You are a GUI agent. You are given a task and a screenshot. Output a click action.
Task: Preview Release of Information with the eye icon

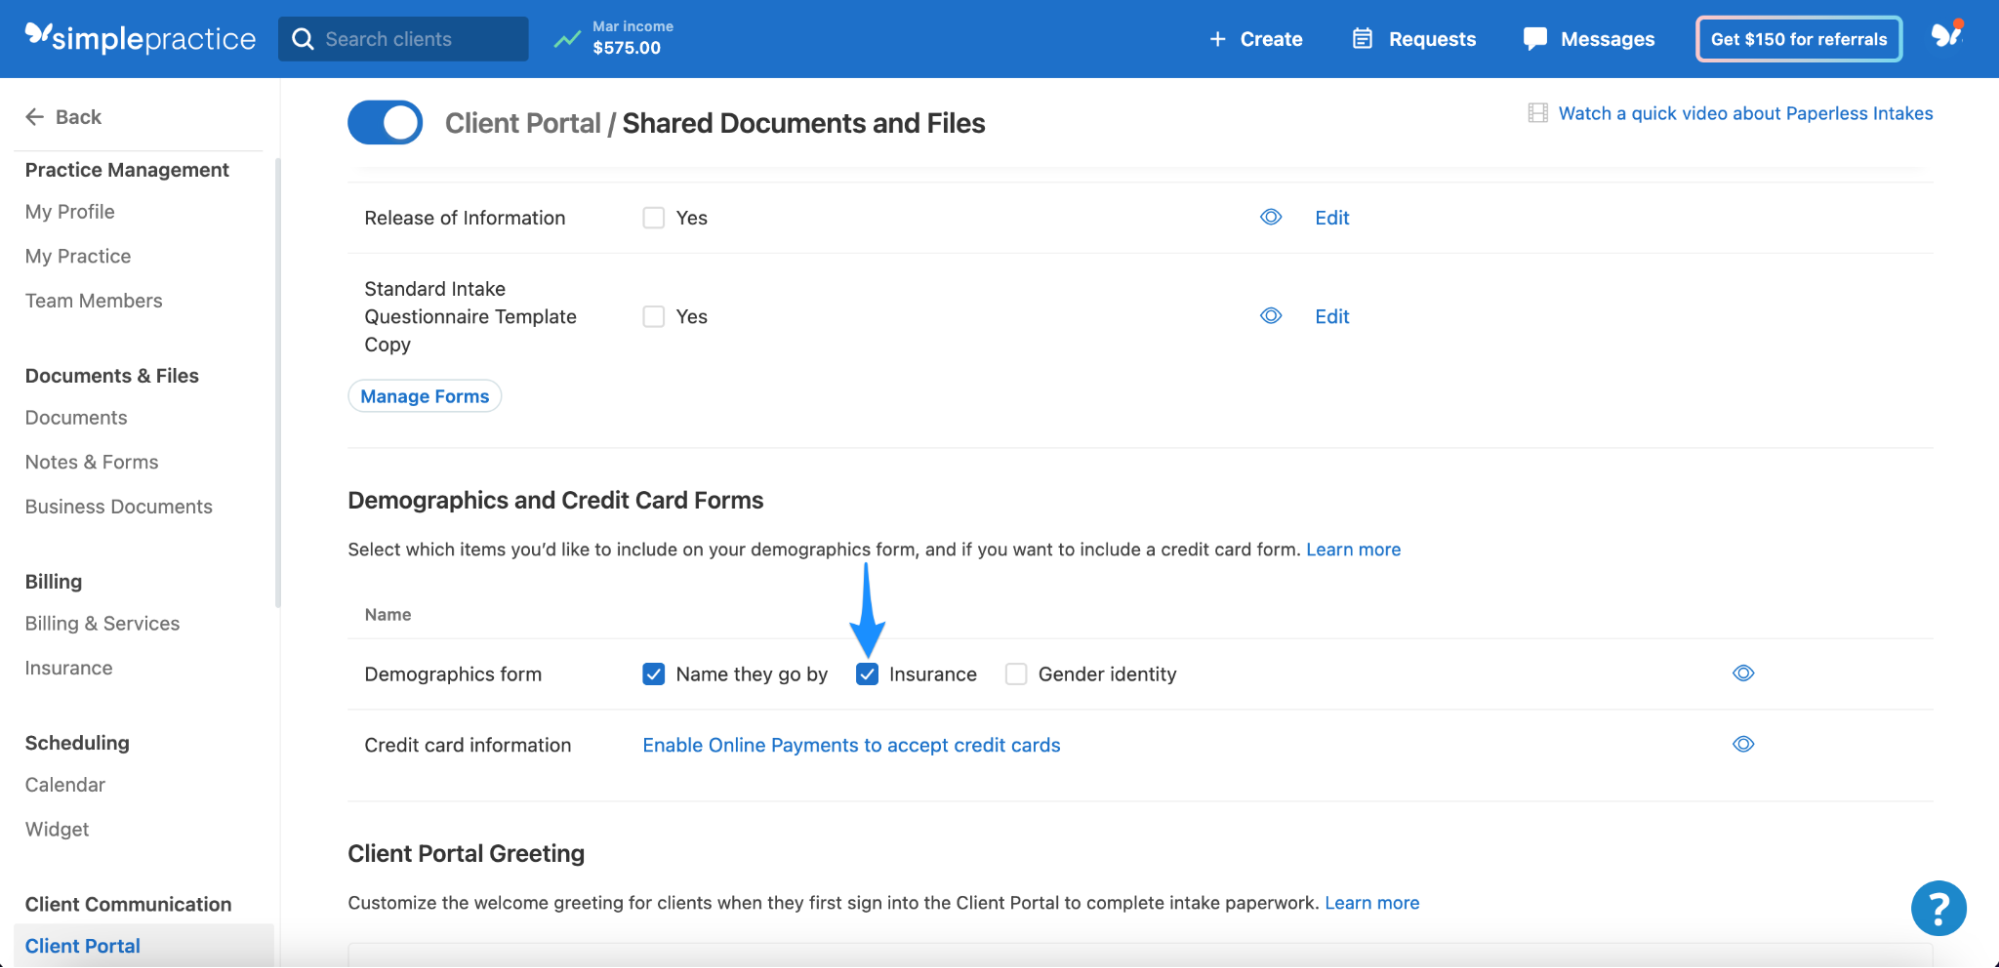tap(1270, 217)
